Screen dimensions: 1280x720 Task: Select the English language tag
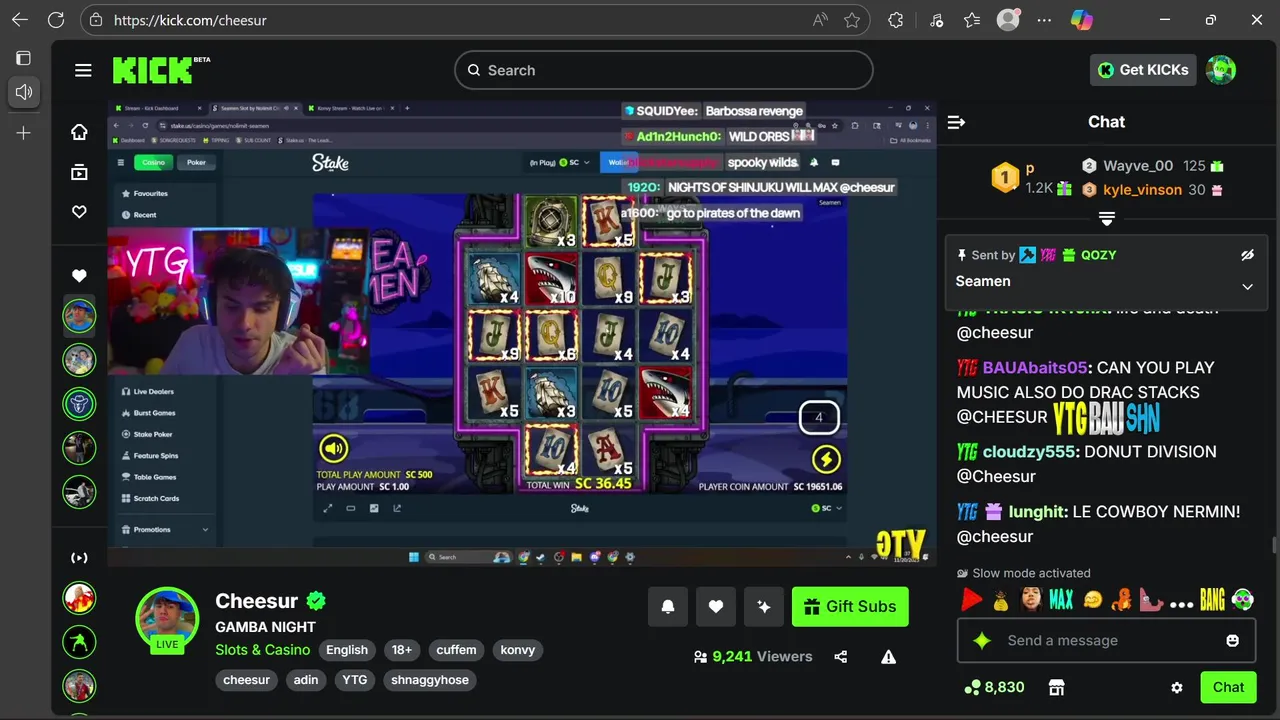347,650
